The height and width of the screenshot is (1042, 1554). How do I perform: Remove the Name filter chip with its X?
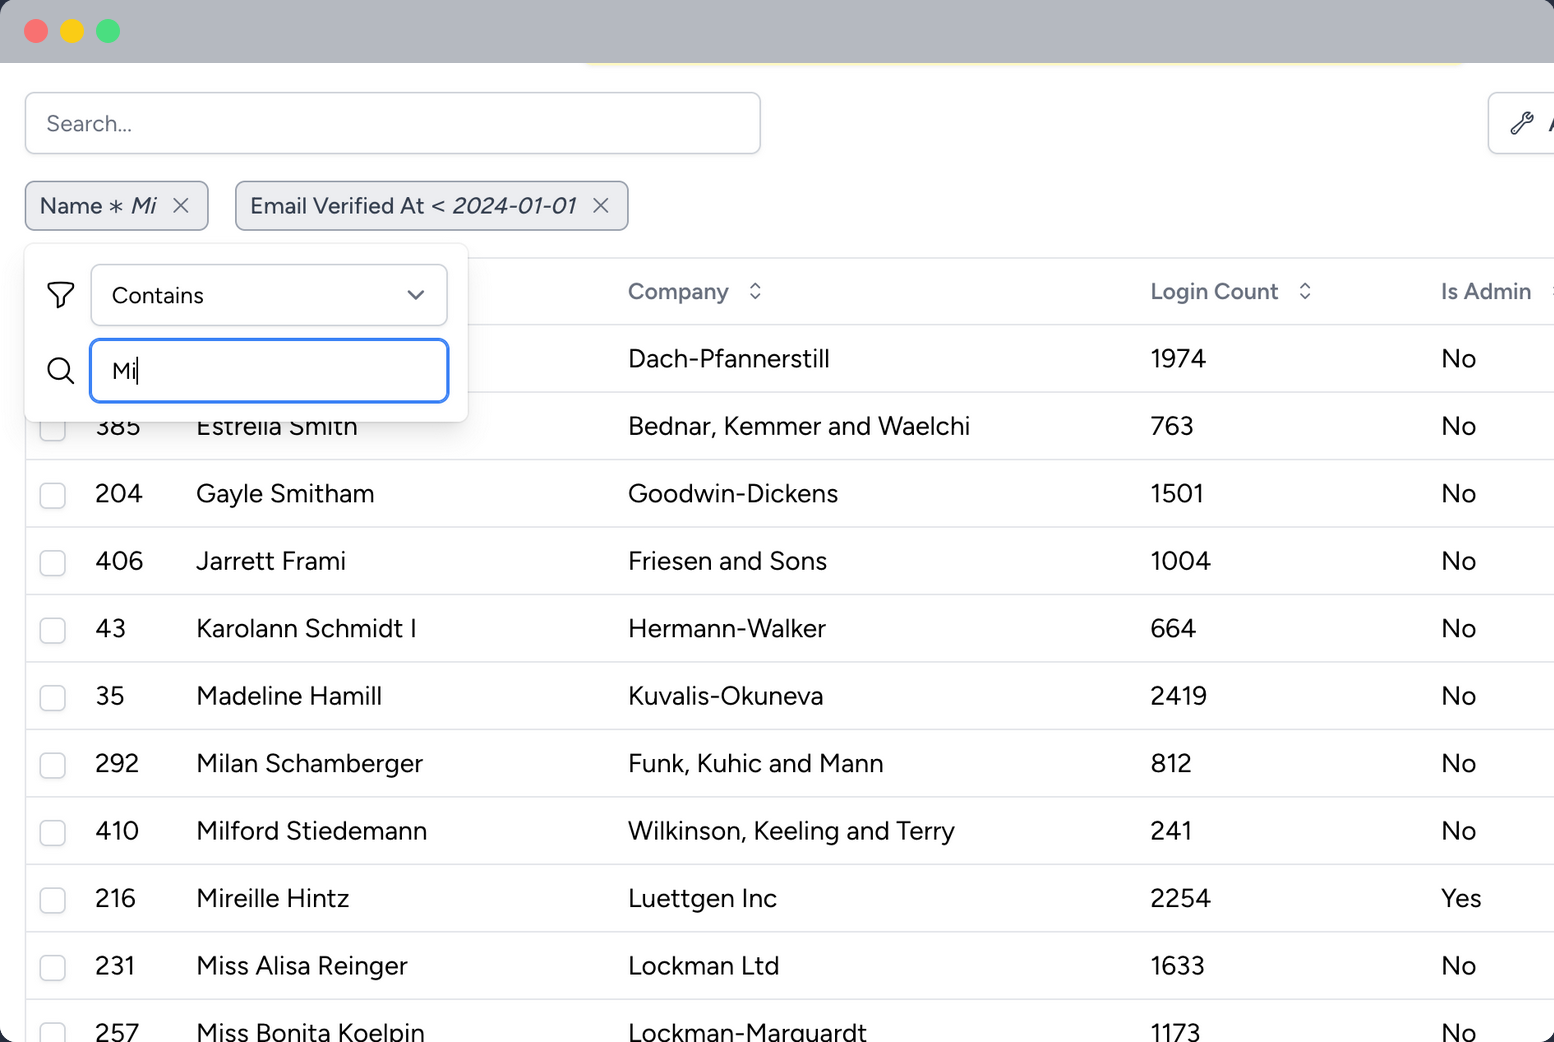tap(181, 205)
